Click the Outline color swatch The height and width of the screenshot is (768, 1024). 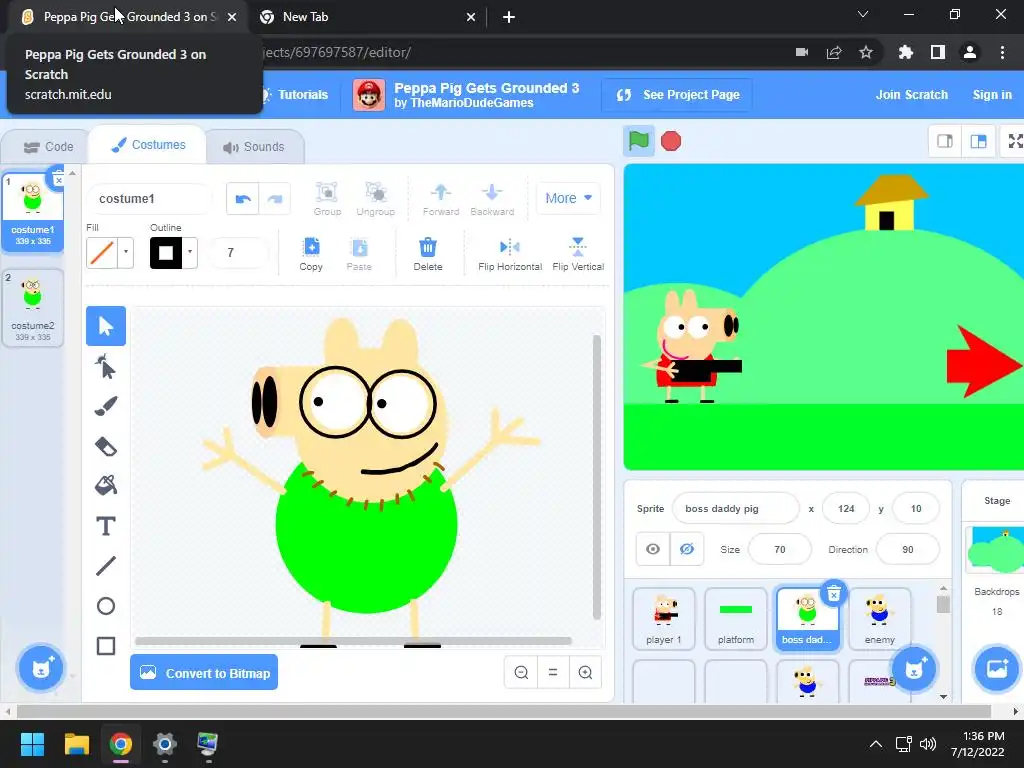[166, 252]
